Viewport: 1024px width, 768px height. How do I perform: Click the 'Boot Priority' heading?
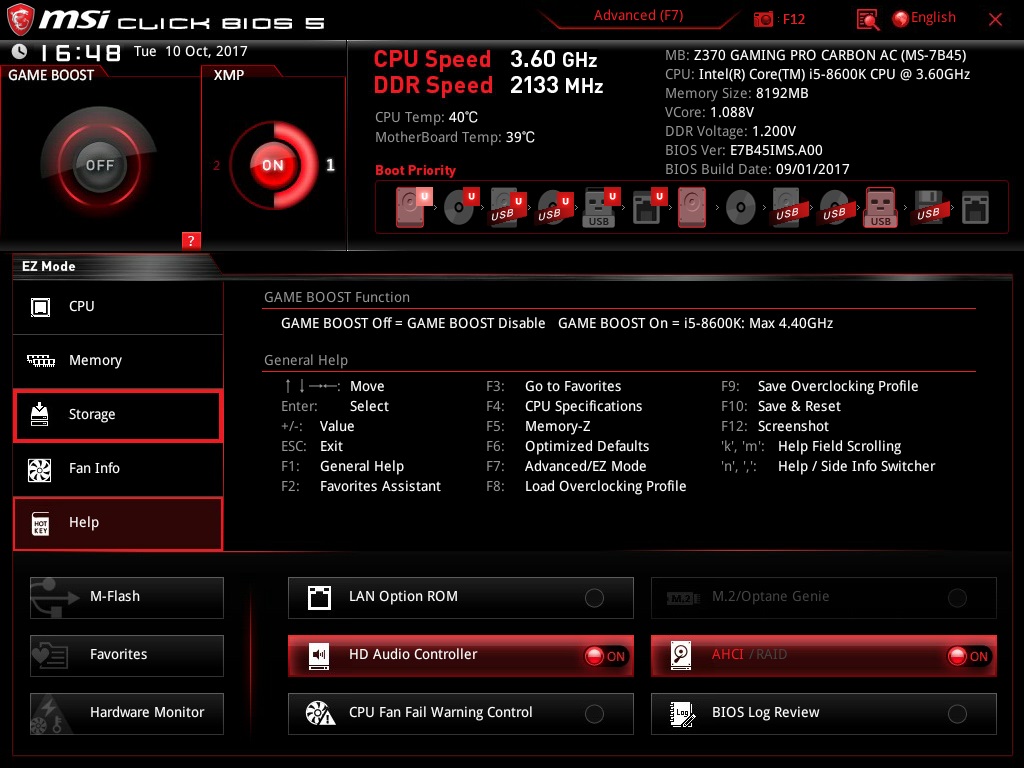[x=415, y=170]
